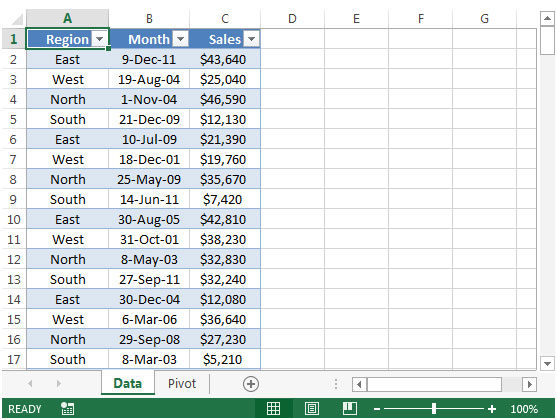Click the zoom slider handle
Screen dimensions: 557x420
[x=434, y=409]
